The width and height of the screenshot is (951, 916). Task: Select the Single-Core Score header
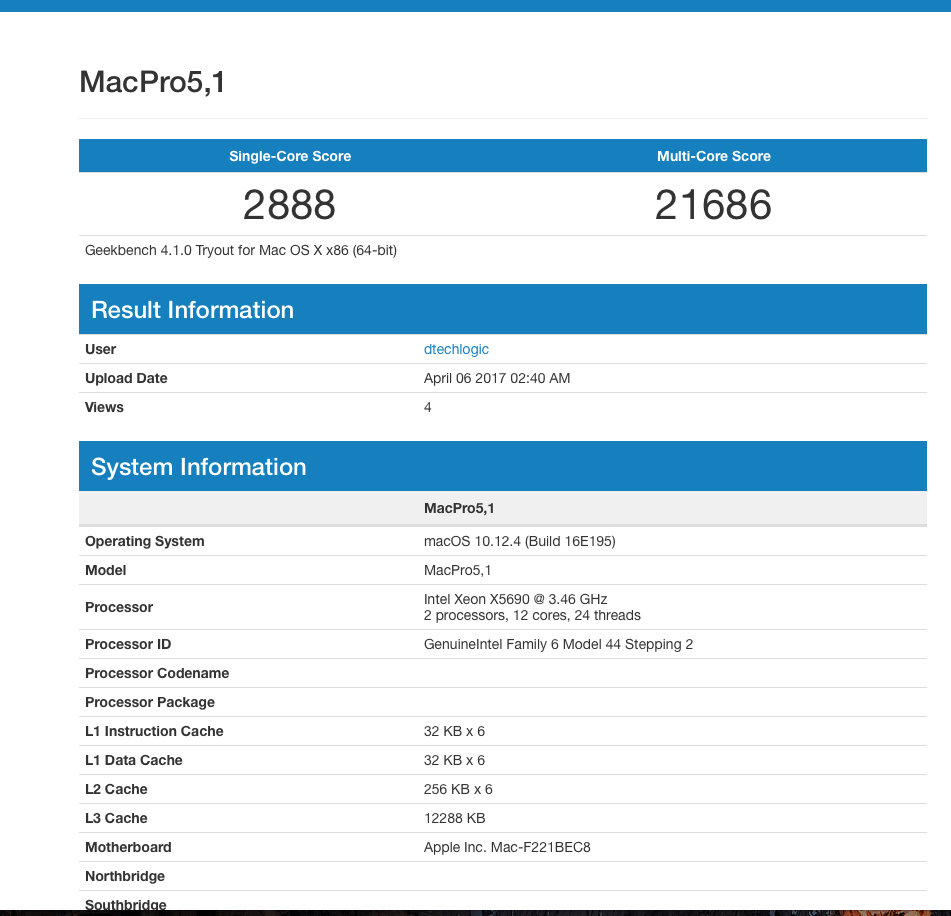pos(290,156)
